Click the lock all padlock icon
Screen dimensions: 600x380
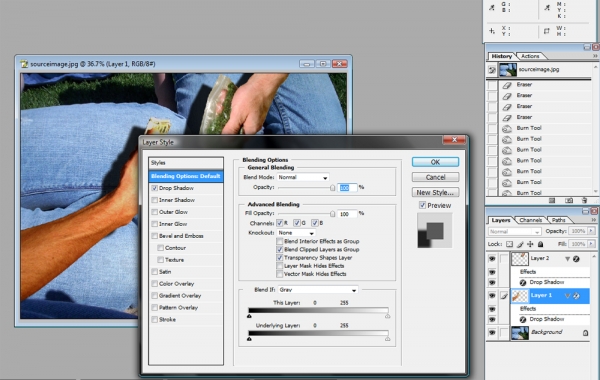point(540,244)
